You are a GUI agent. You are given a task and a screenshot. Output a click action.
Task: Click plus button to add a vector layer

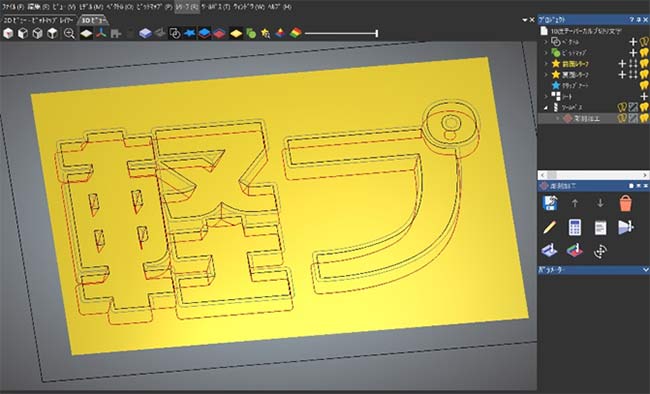click(x=633, y=42)
